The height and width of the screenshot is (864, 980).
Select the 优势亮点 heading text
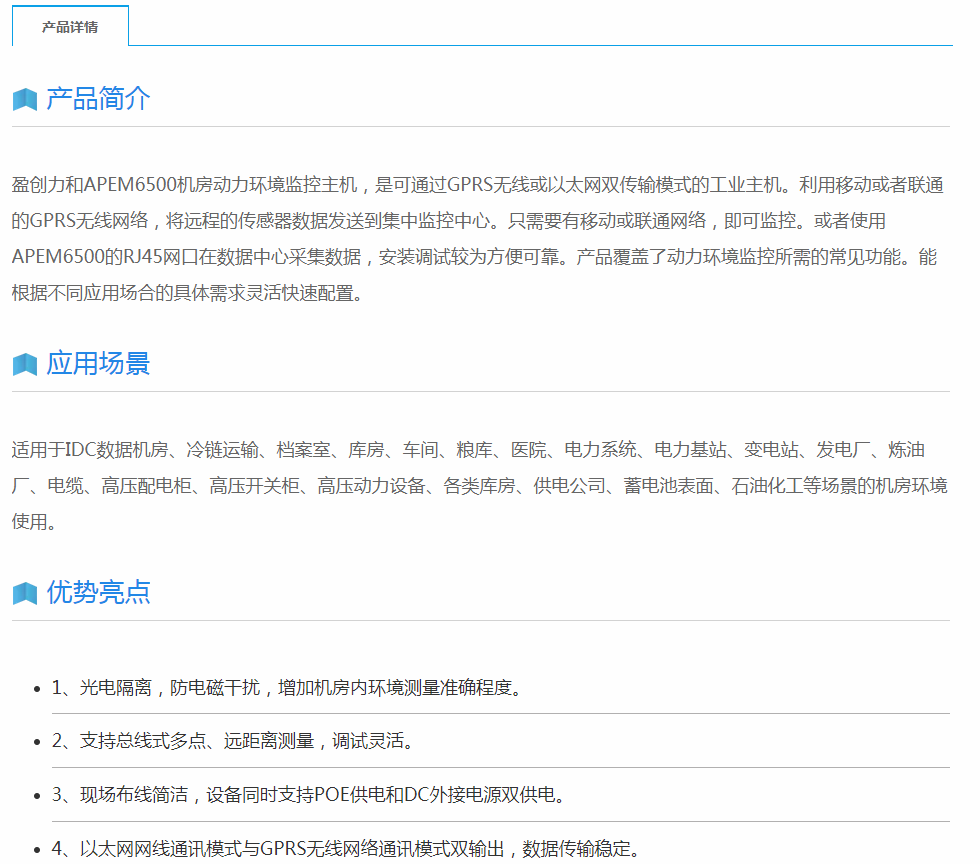98,592
